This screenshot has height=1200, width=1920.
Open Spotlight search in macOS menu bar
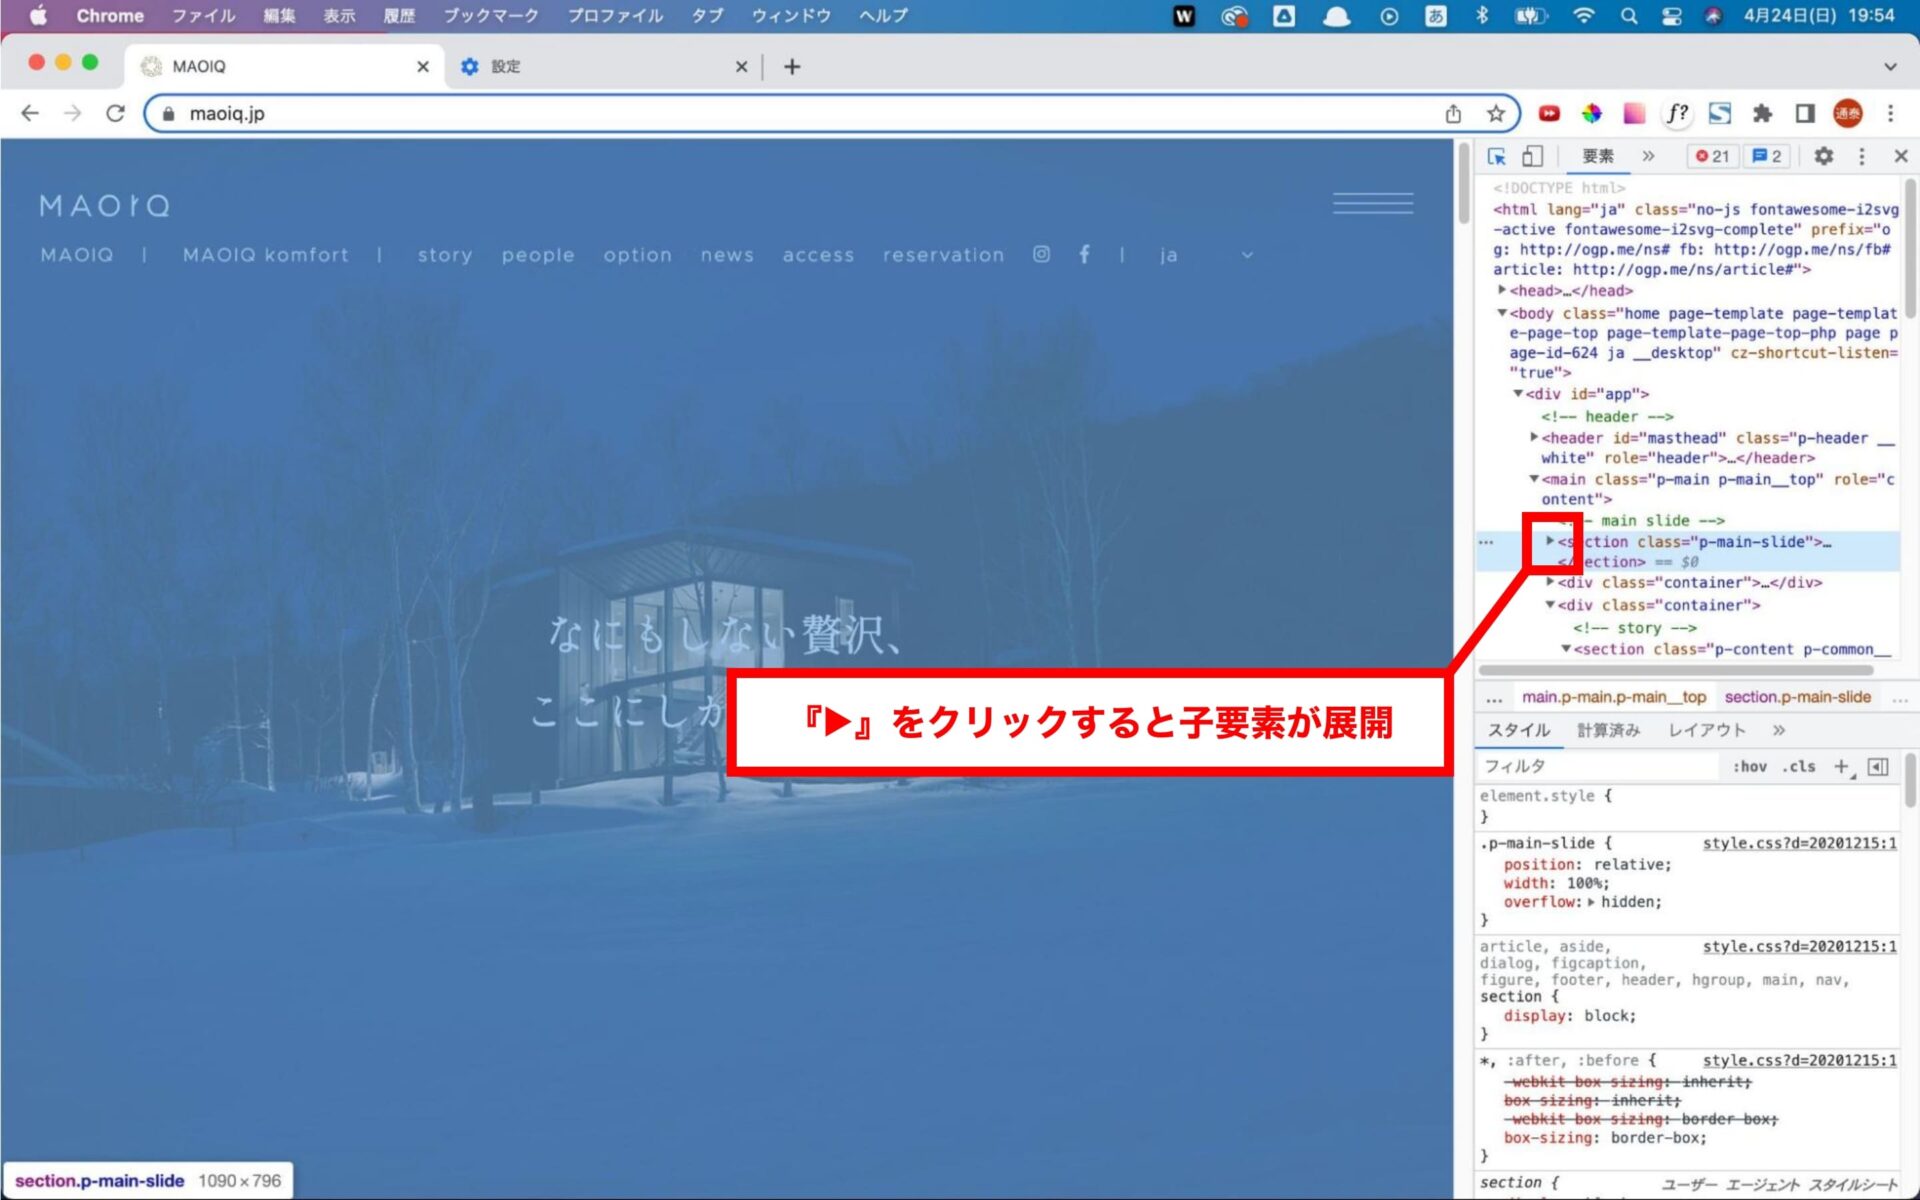click(x=1629, y=16)
